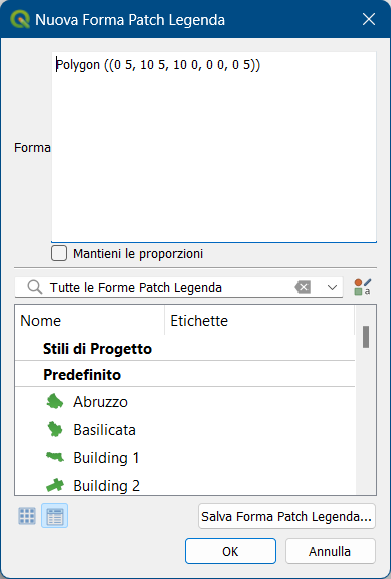391x579 pixels.
Task: Click the Basilicata shape icon
Action: coord(55,429)
